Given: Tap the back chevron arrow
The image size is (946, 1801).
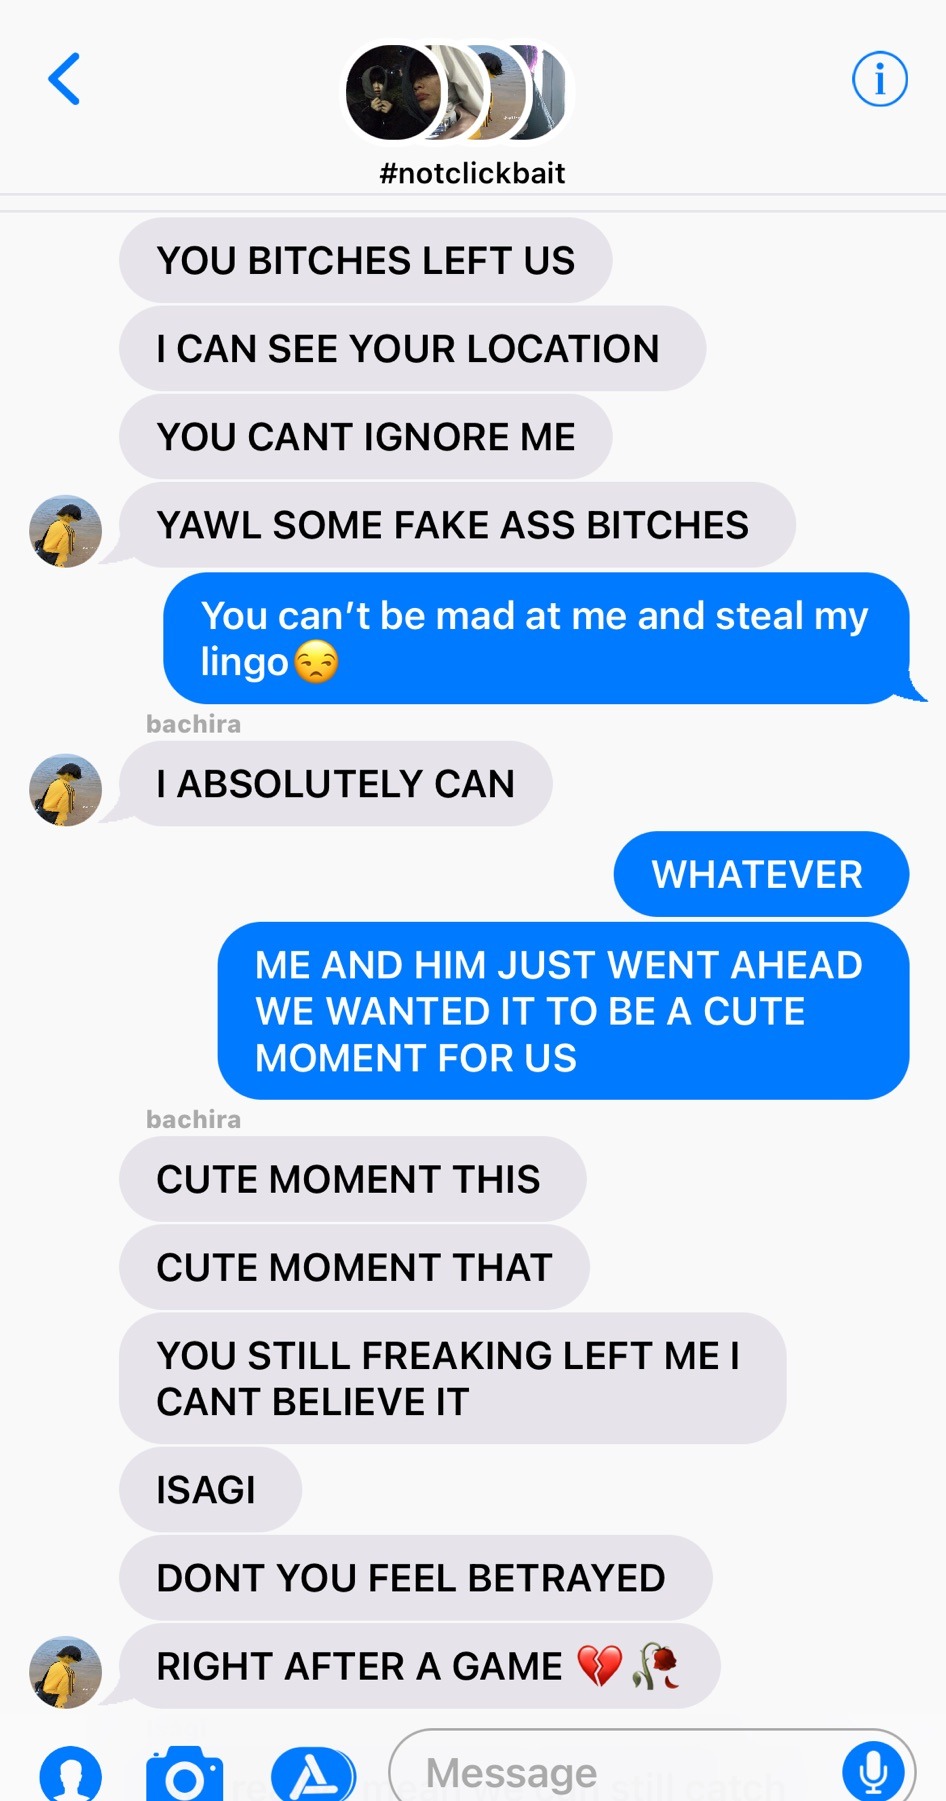Looking at the screenshot, I should (x=64, y=79).
